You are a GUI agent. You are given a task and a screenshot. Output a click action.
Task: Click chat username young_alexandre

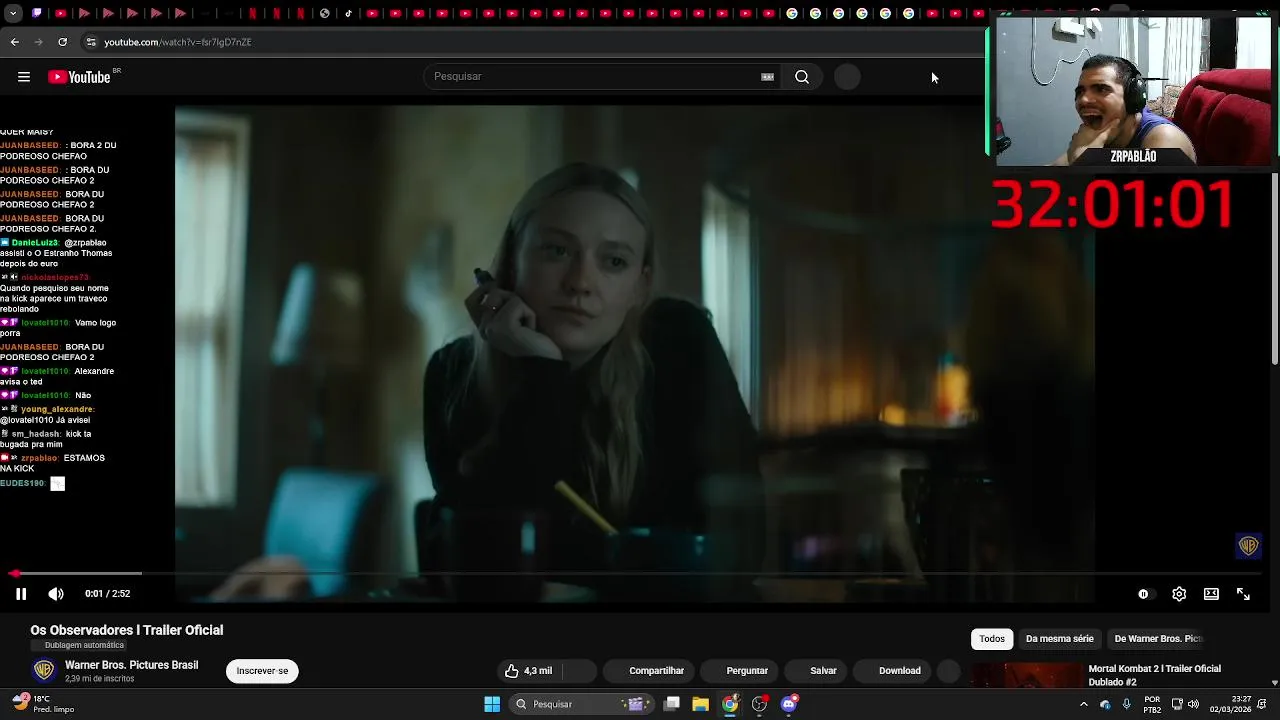[x=57, y=409]
